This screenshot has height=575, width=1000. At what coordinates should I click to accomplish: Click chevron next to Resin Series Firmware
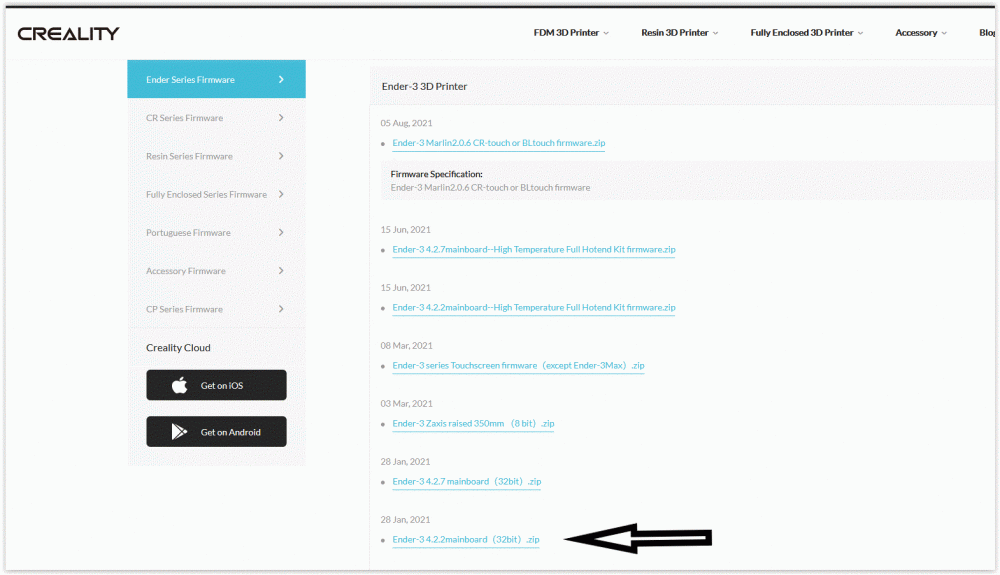coord(281,156)
